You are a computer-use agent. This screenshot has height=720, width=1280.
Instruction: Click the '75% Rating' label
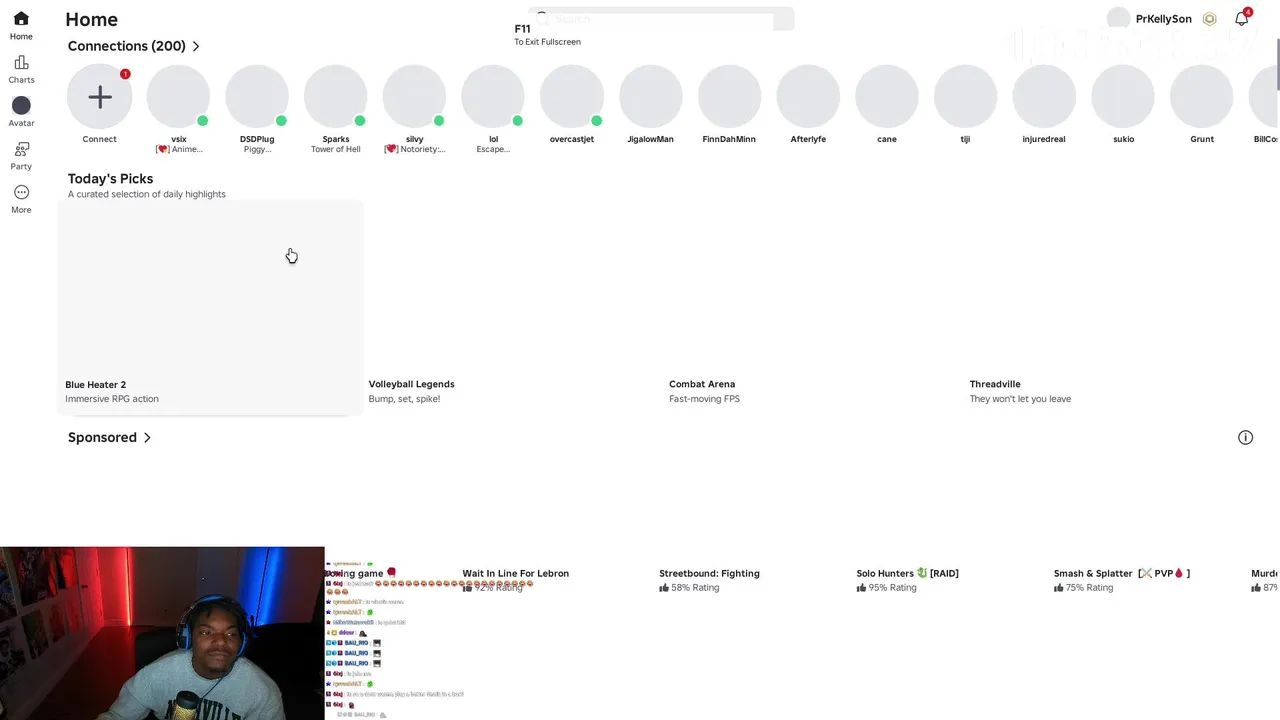click(1083, 588)
